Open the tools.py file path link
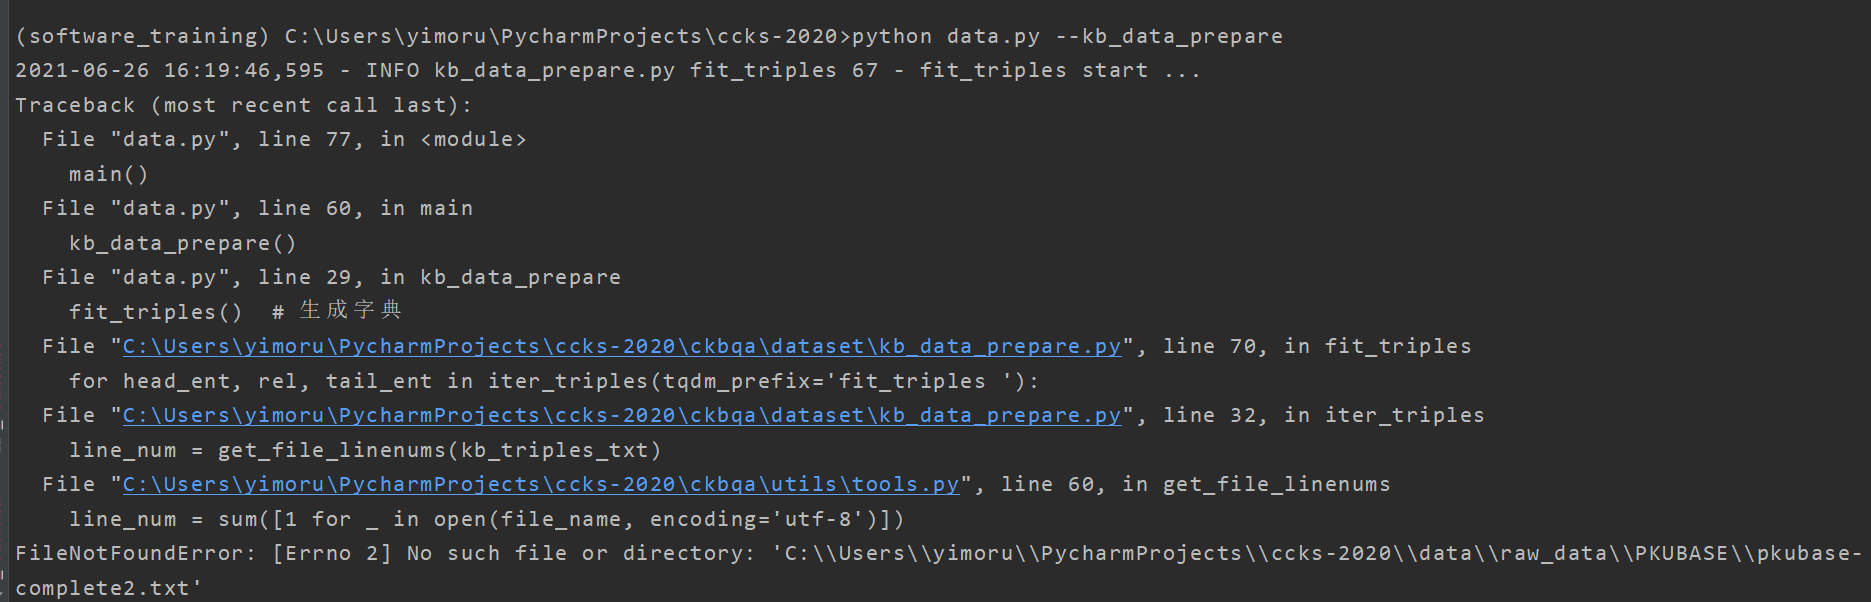The height and width of the screenshot is (602, 1871). point(540,484)
